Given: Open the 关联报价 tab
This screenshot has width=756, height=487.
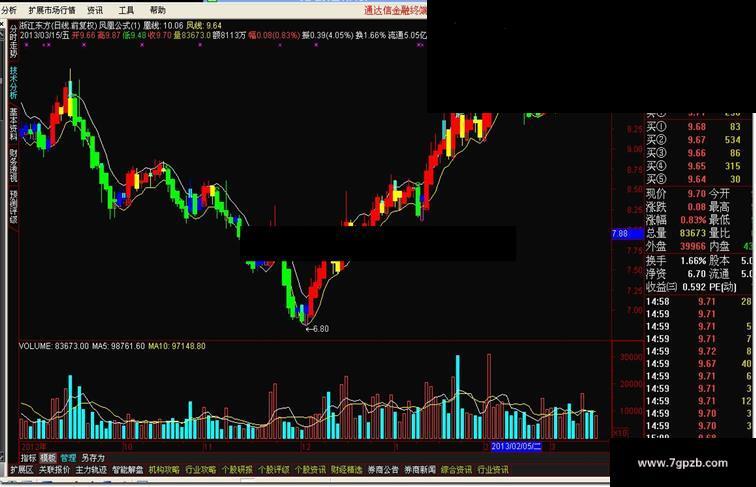Looking at the screenshot, I should pos(54,469).
